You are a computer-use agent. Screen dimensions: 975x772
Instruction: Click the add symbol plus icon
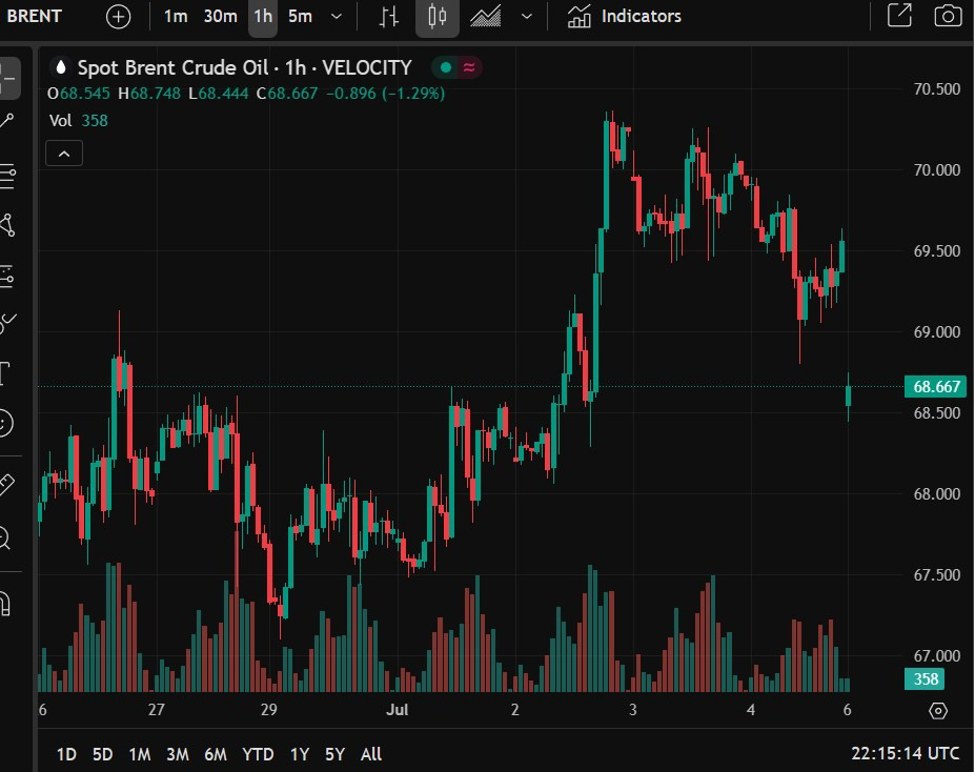118,16
